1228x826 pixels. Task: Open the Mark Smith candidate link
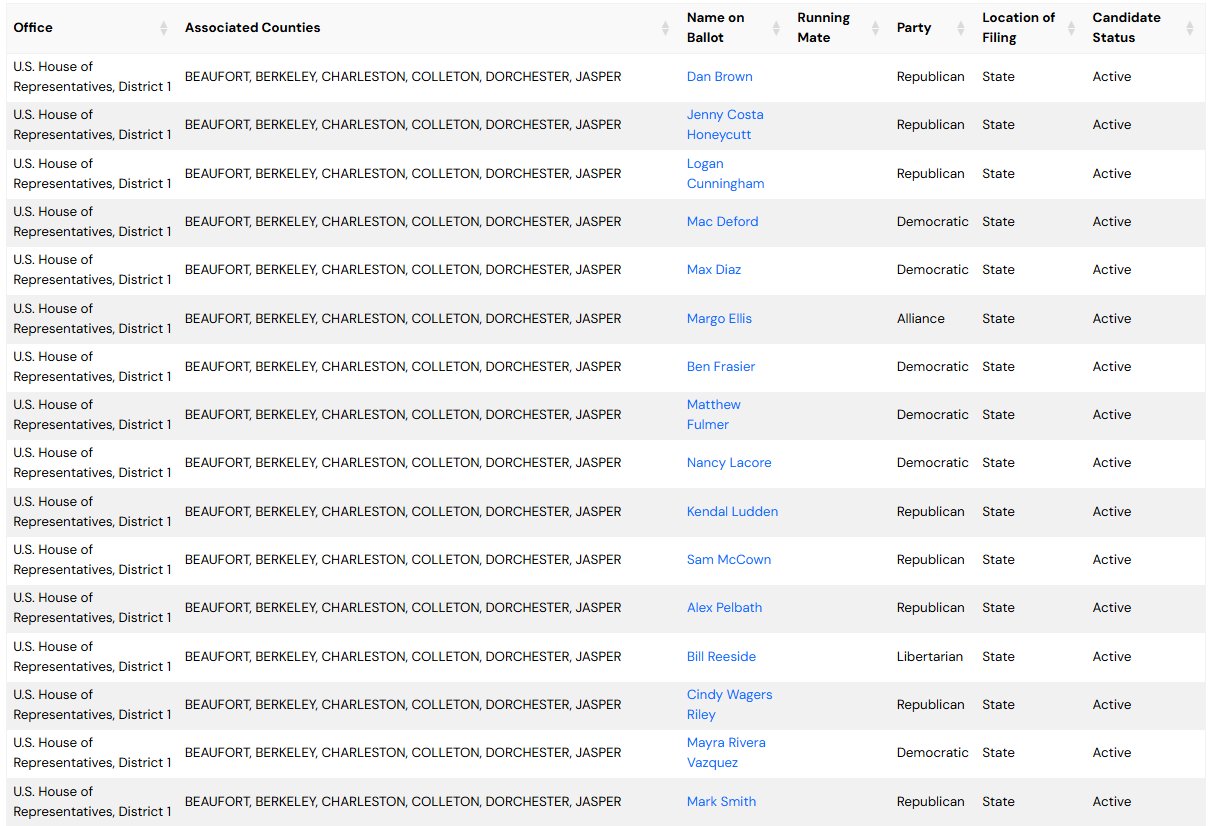721,802
